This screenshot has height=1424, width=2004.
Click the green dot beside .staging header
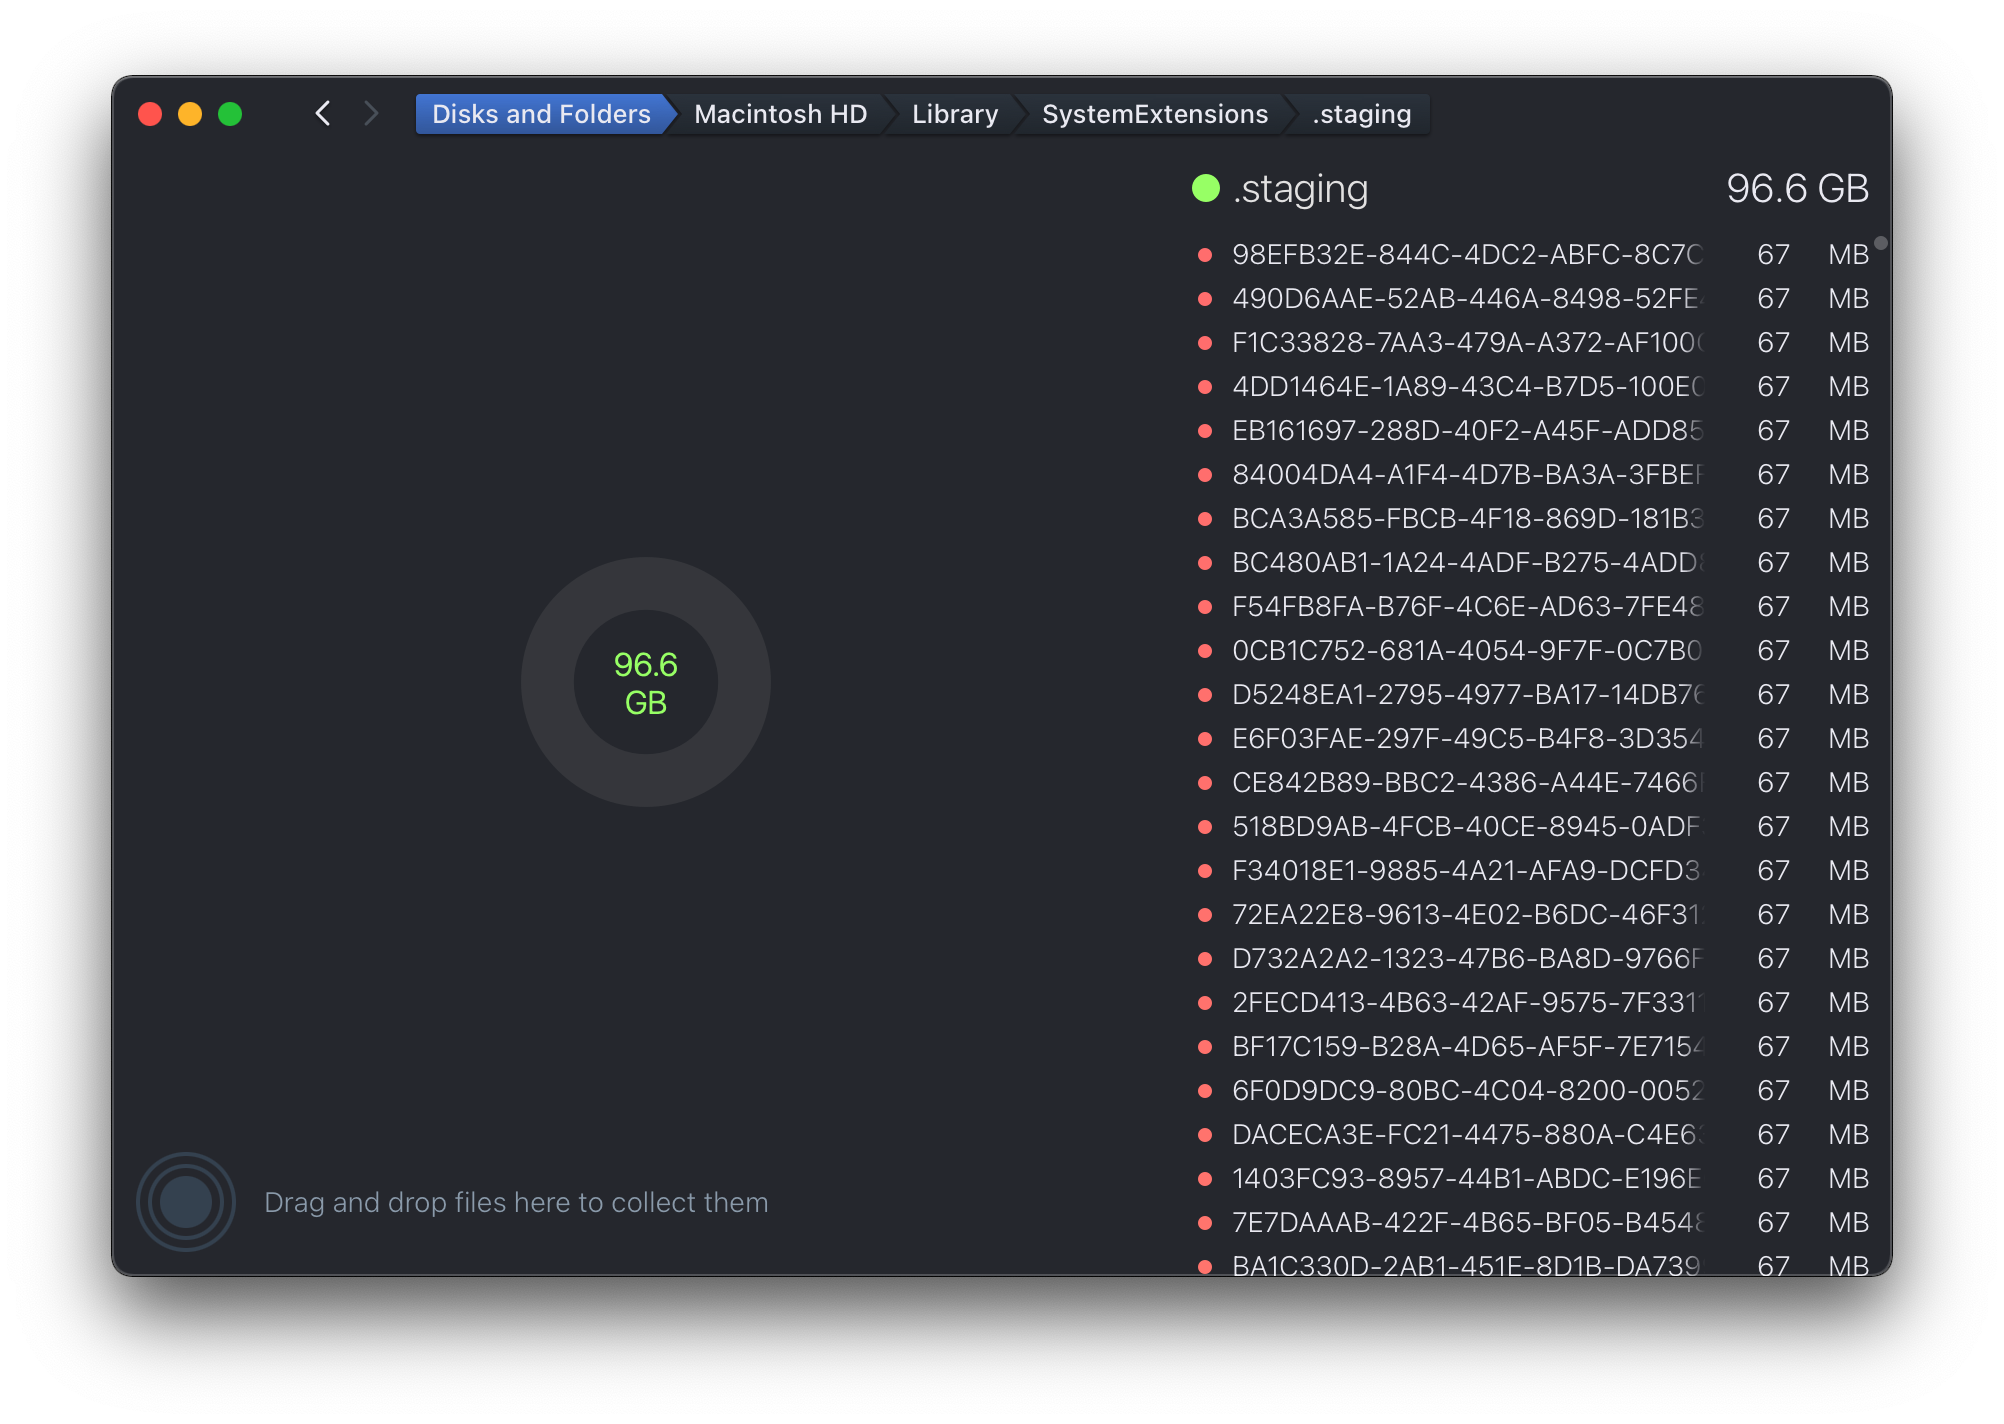[x=1206, y=188]
